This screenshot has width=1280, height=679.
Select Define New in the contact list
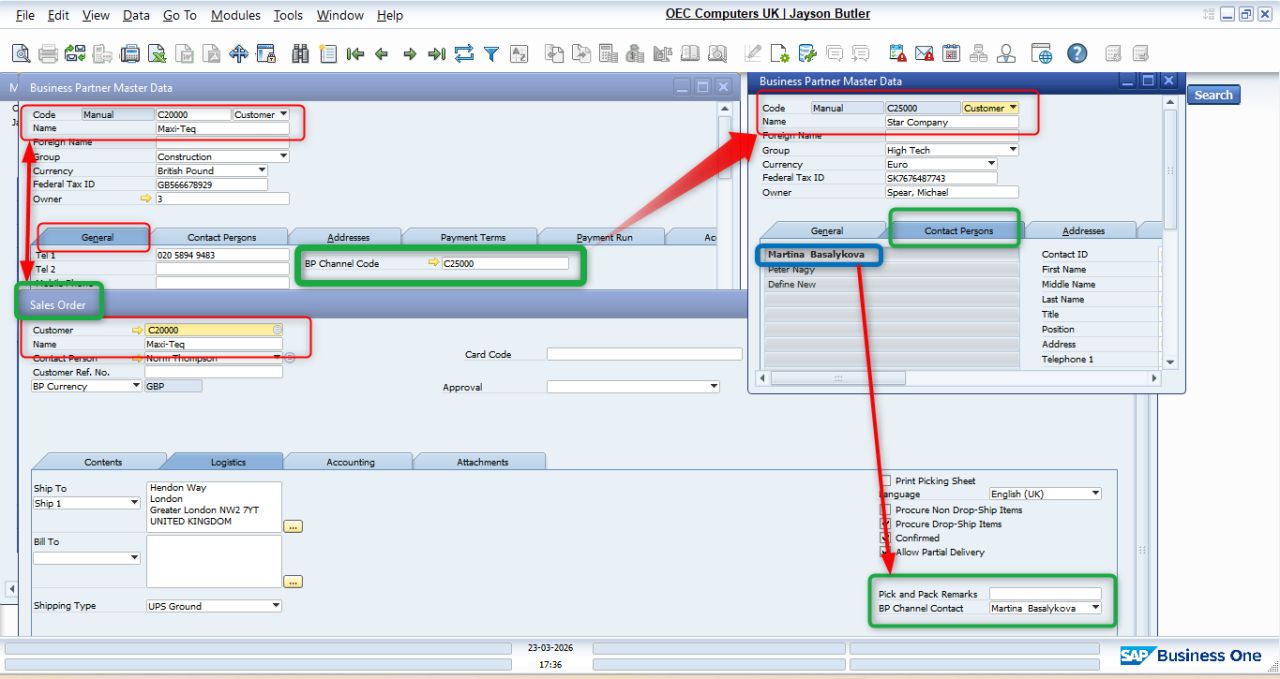tap(891, 285)
